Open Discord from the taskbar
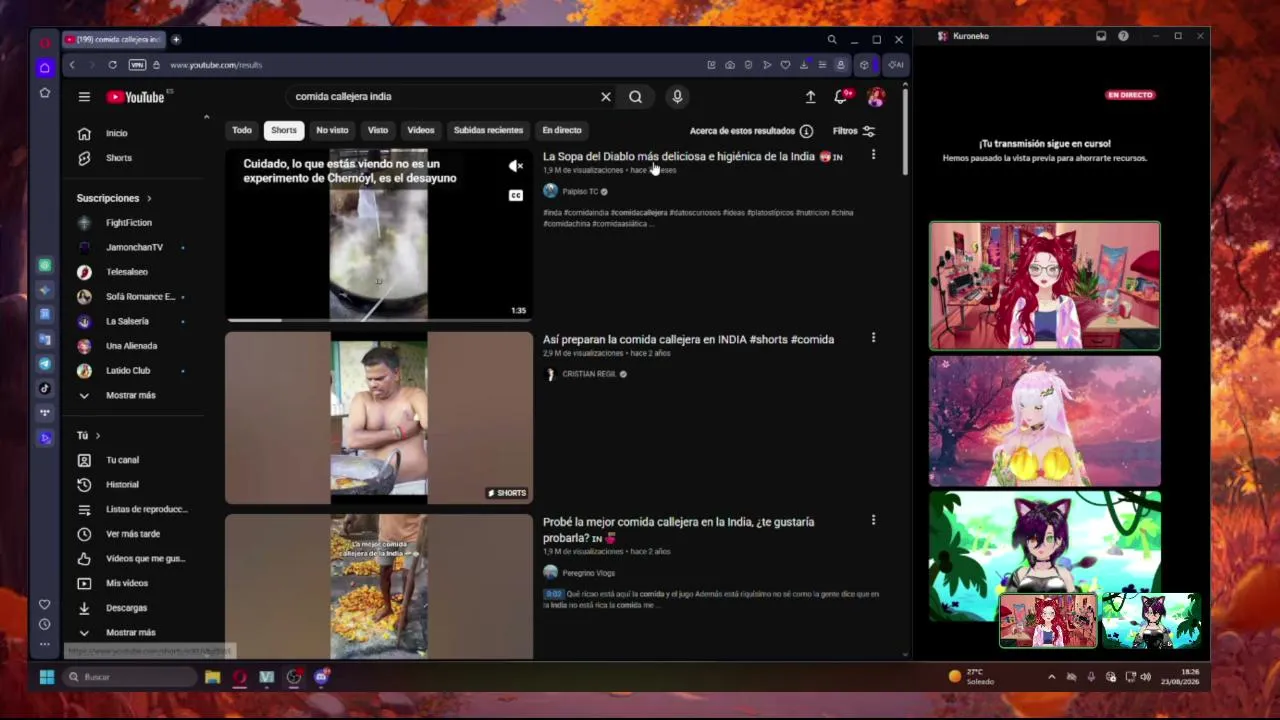 click(x=321, y=677)
